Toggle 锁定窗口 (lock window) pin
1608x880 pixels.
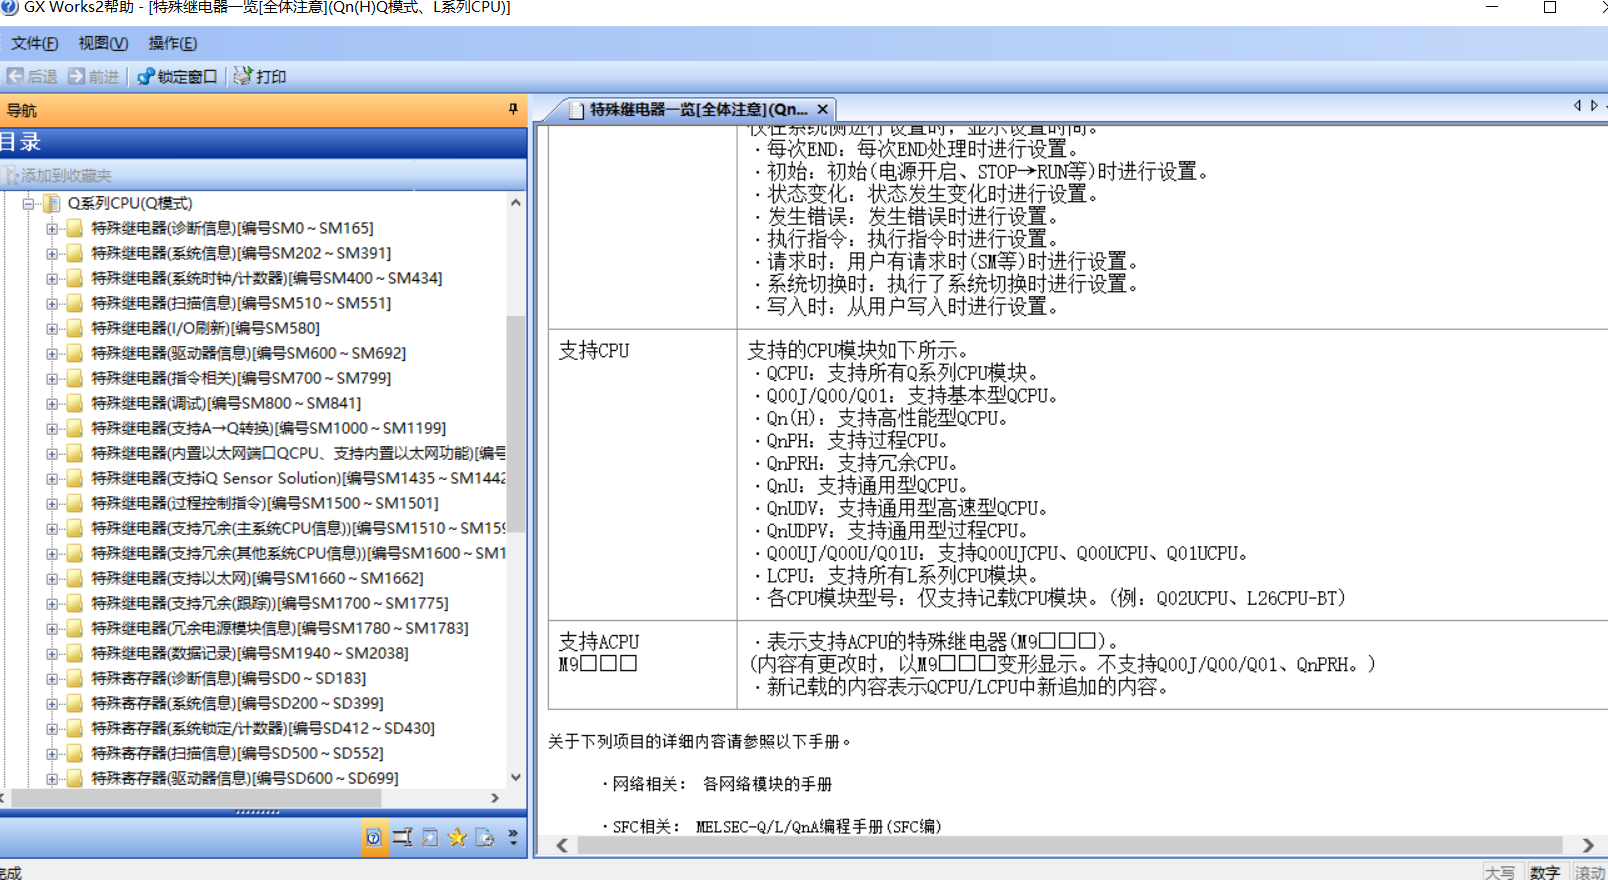click(x=177, y=76)
